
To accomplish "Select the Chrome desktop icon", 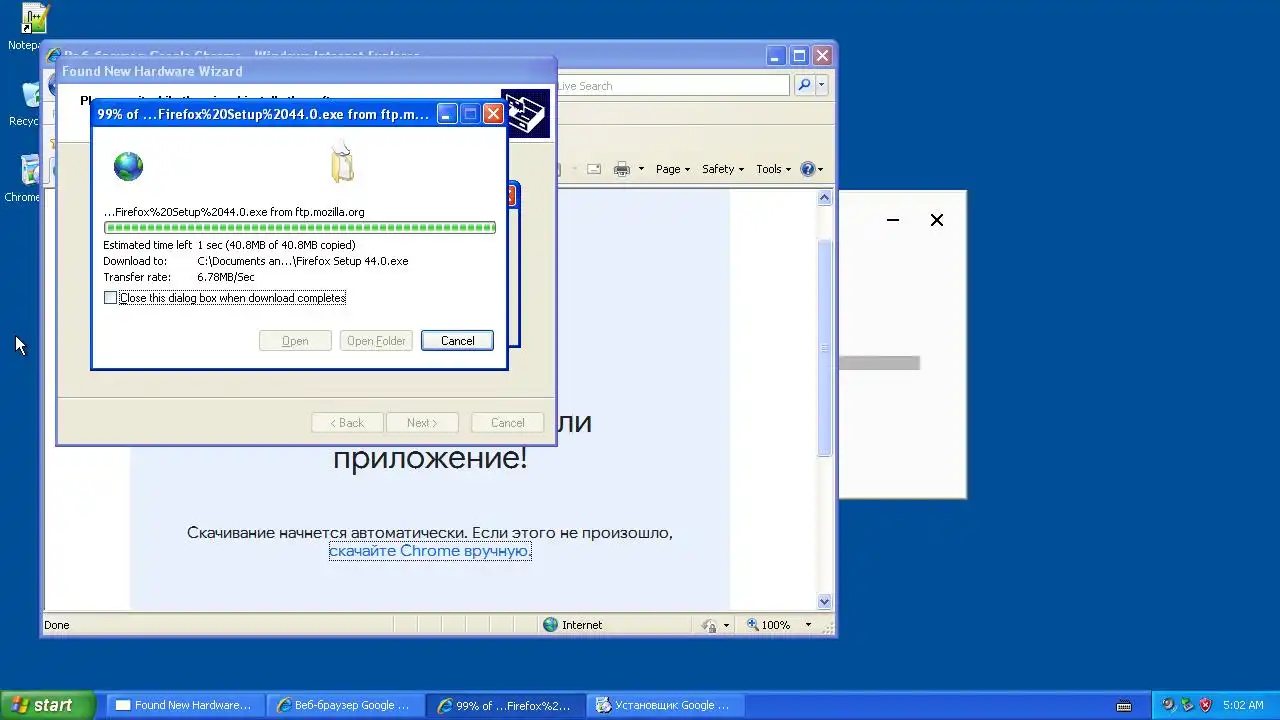I will click(28, 180).
